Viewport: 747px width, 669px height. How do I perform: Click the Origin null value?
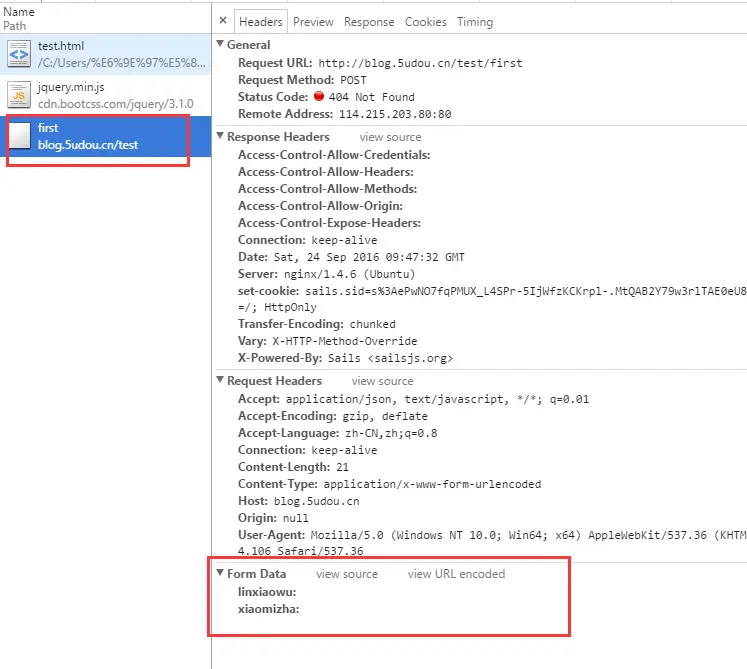295,518
